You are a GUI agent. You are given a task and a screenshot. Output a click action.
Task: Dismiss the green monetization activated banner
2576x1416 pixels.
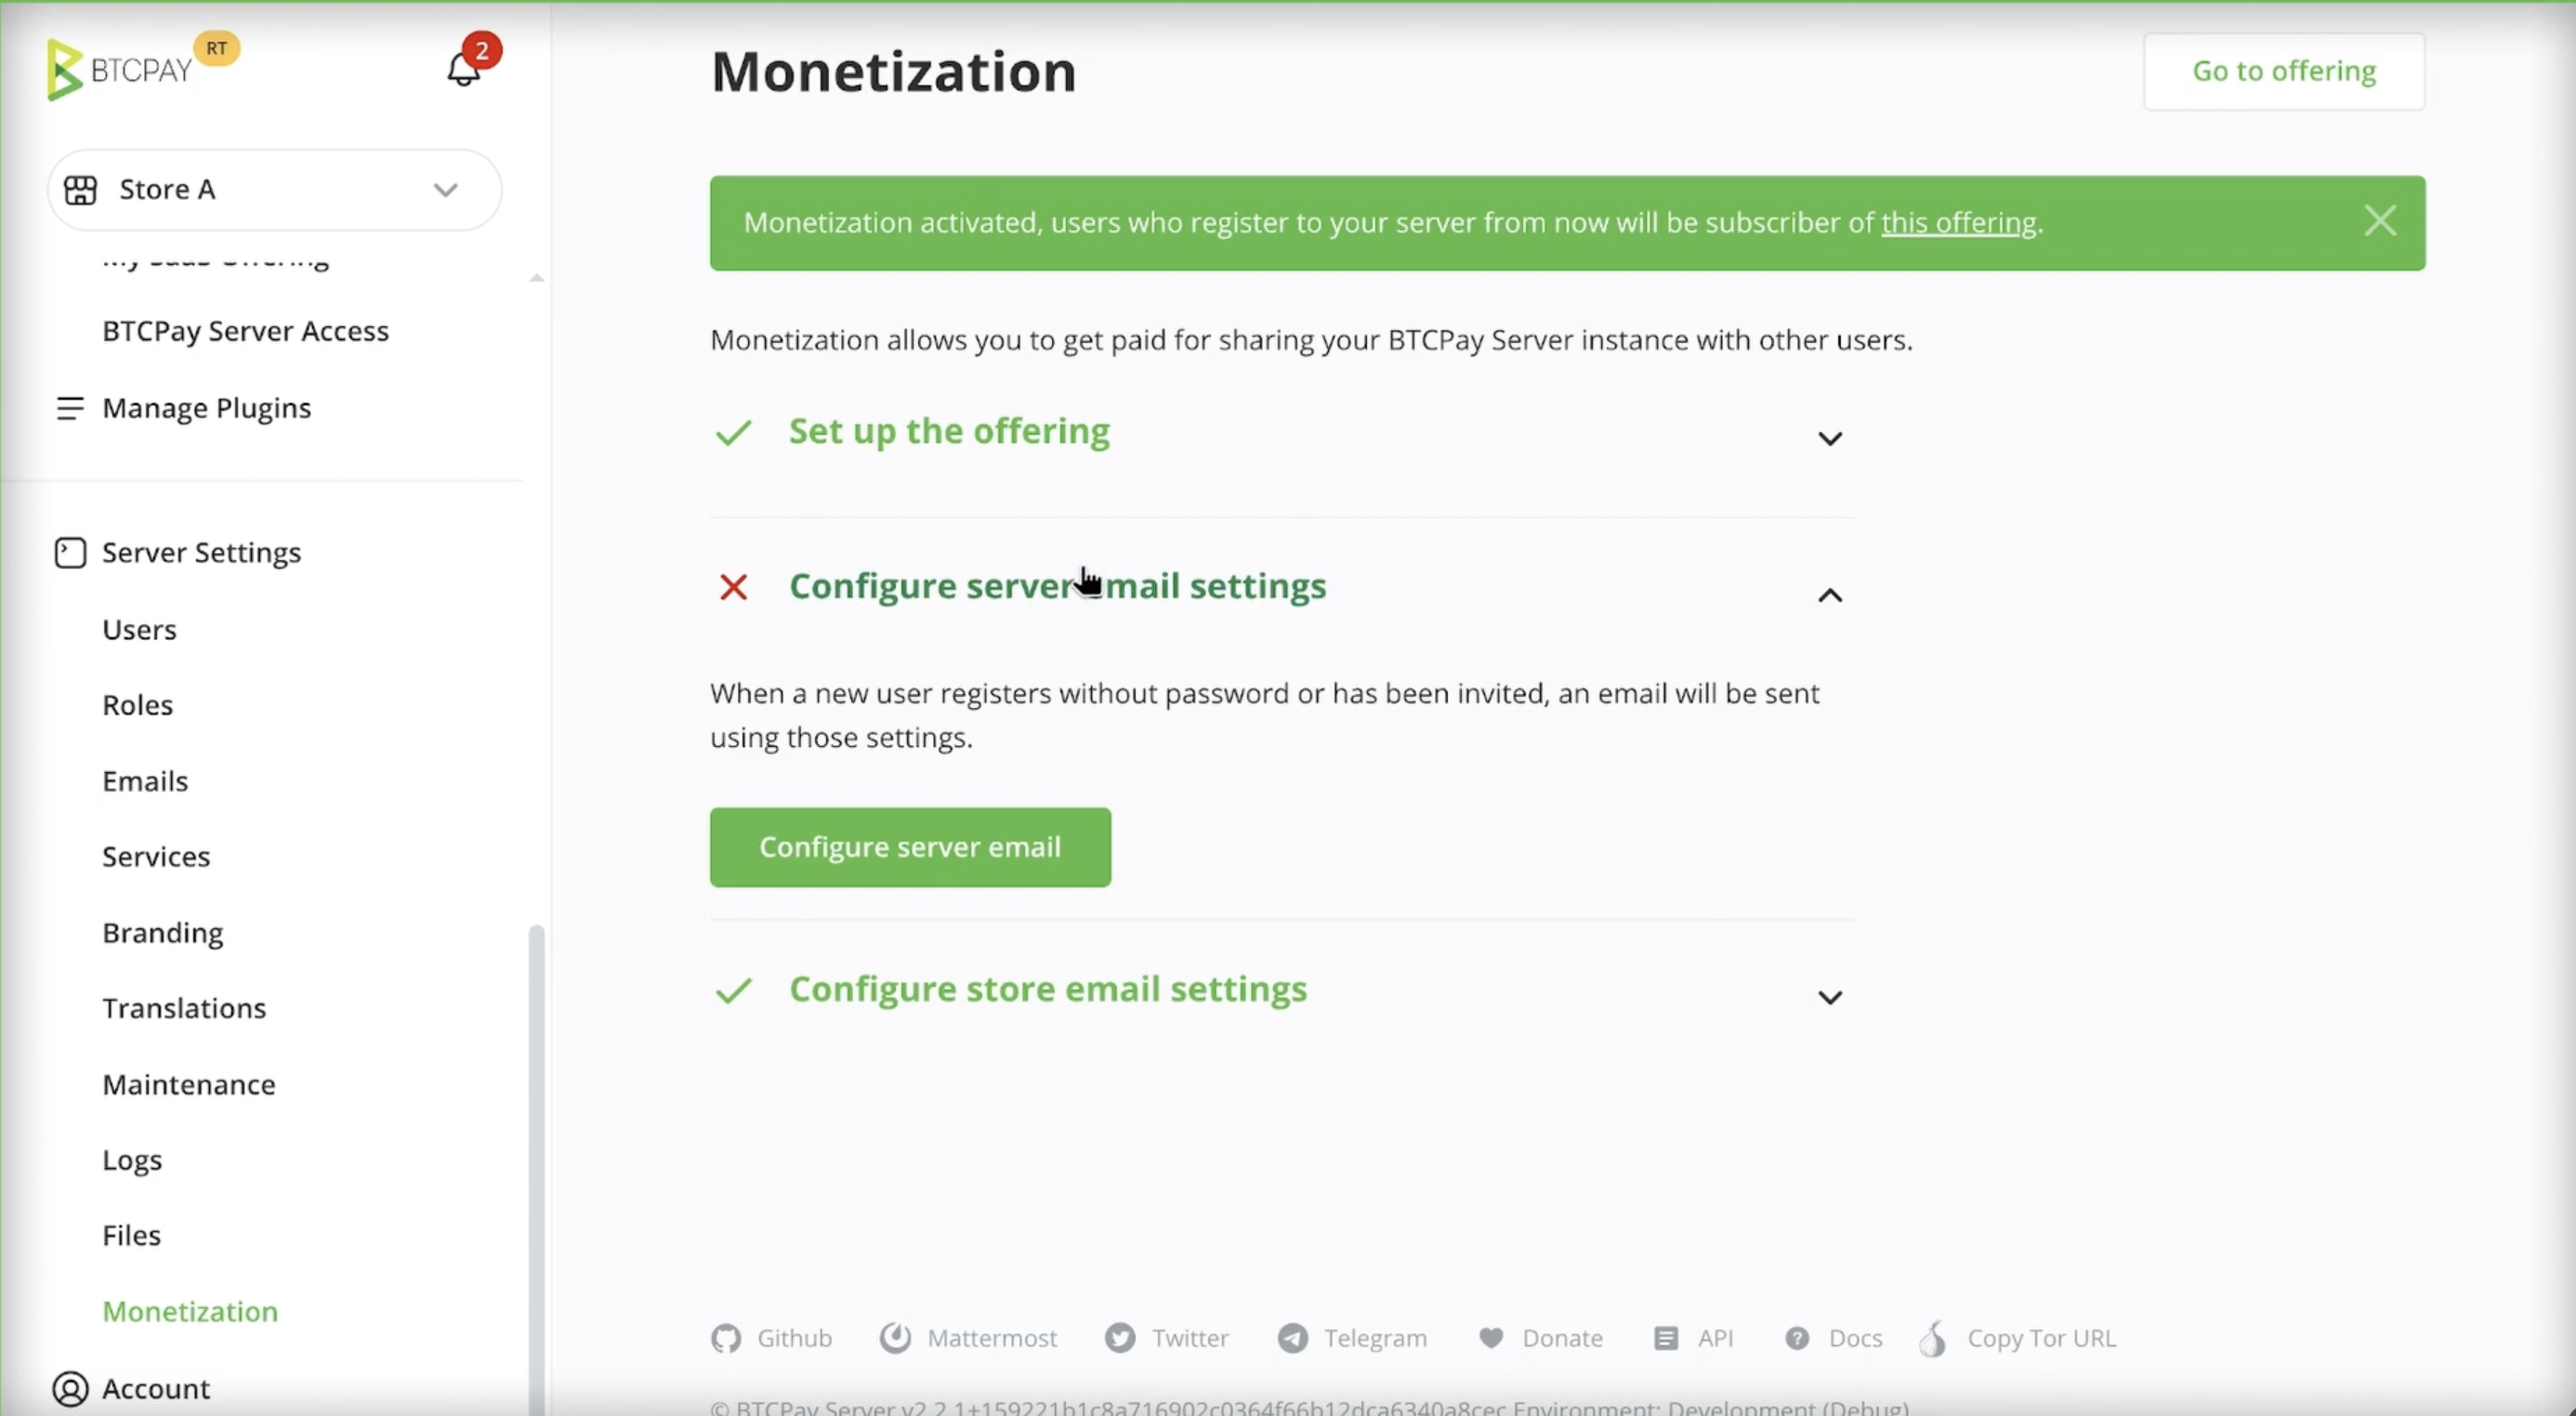coord(2381,220)
